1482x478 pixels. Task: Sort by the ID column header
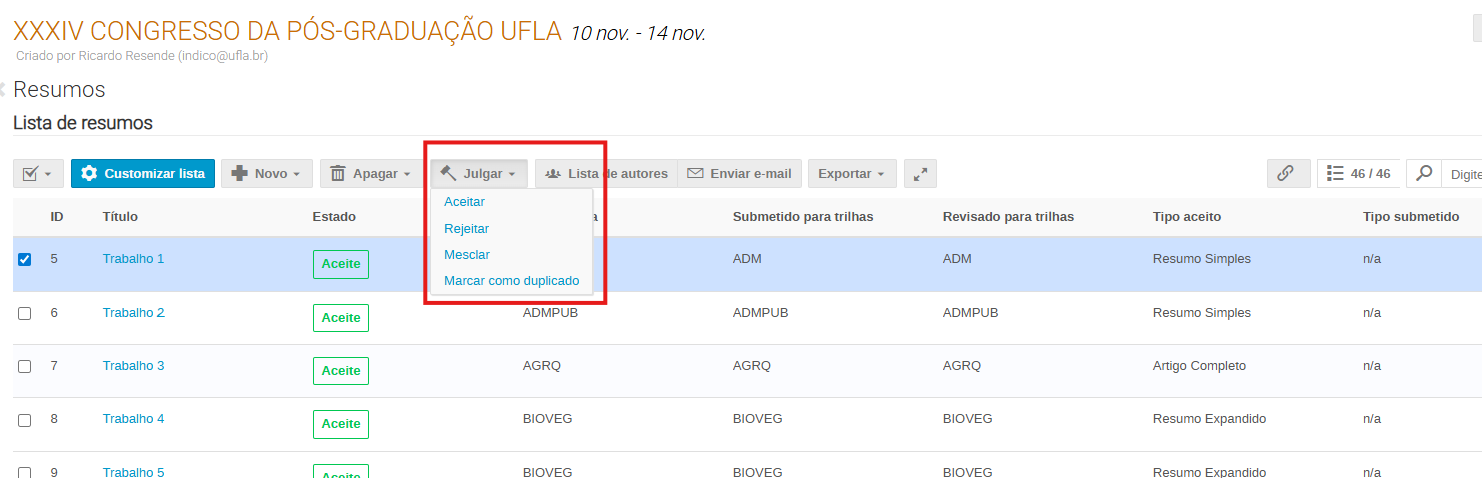(x=57, y=217)
